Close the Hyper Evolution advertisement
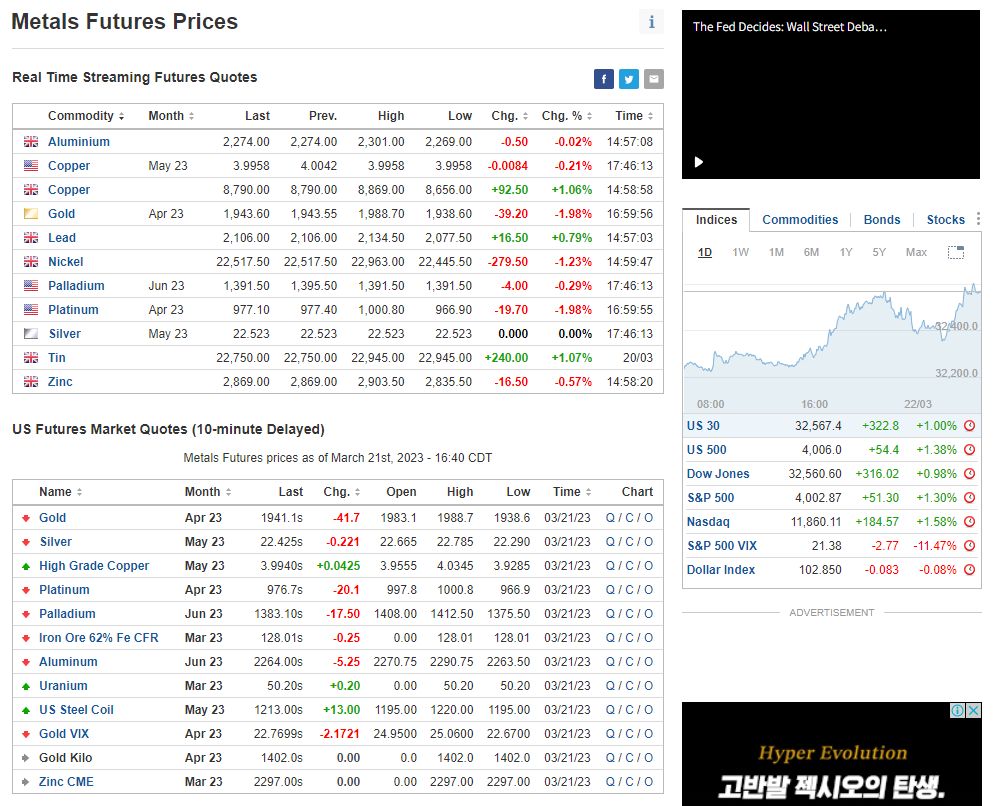998x806 pixels. coord(973,711)
